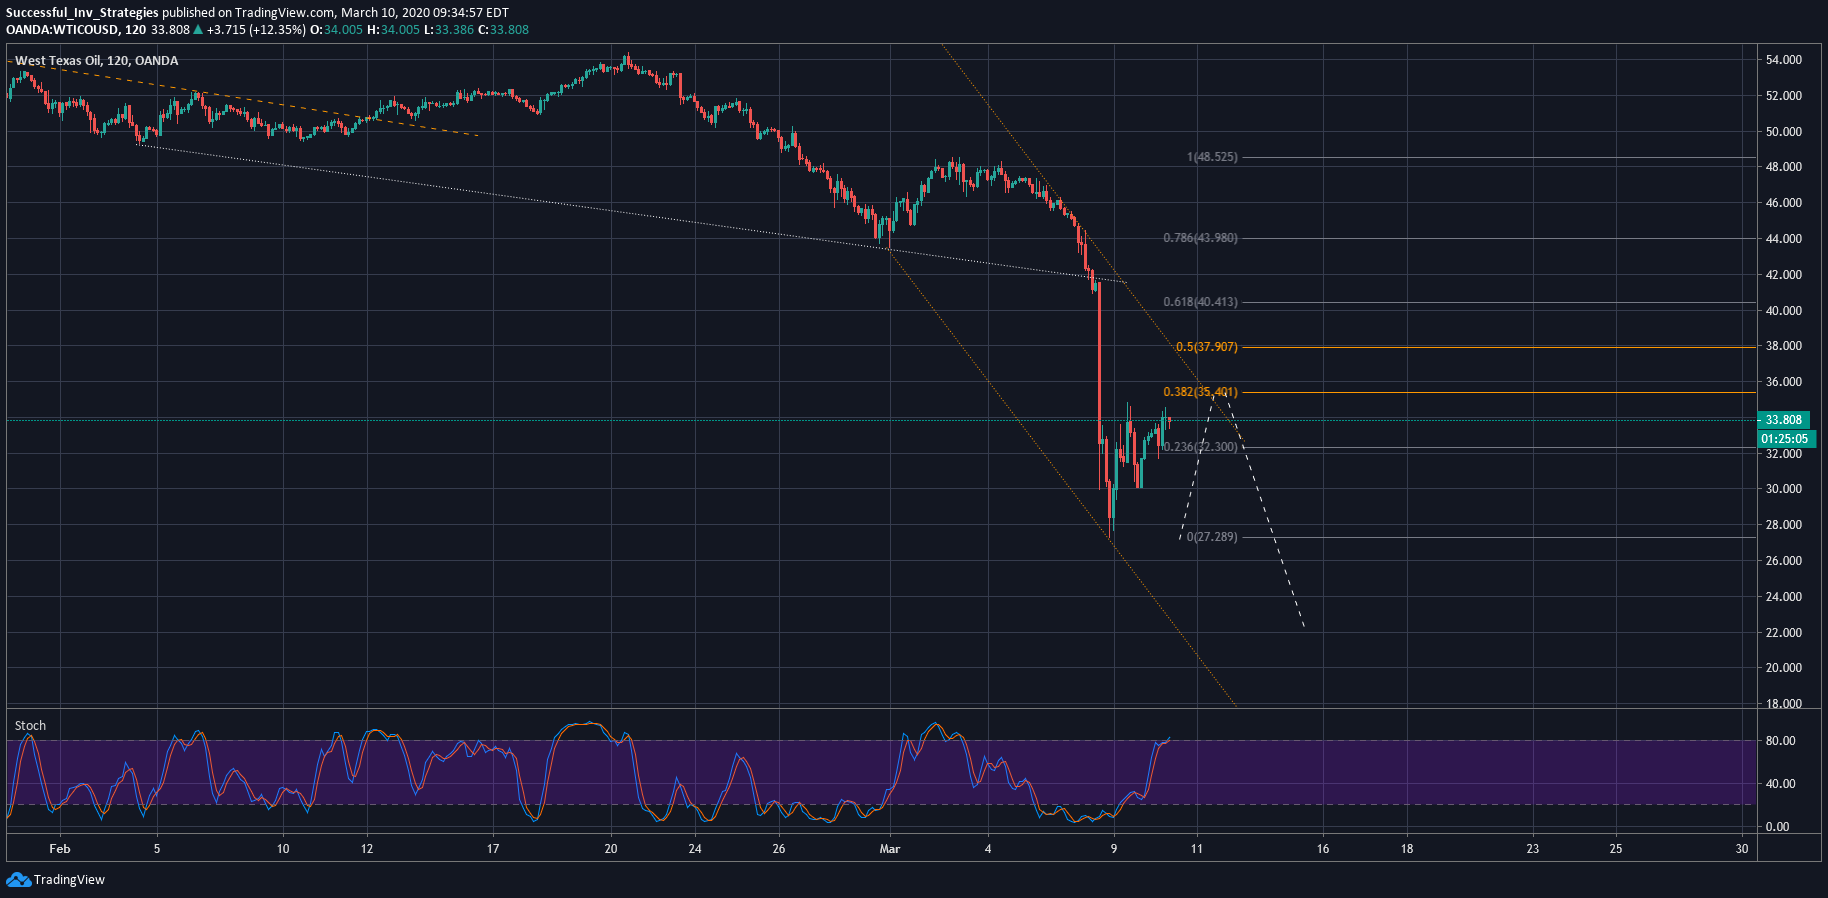Click the 40.00 value on Stoch scale
The height and width of the screenshot is (898, 1828).
coord(1780,784)
